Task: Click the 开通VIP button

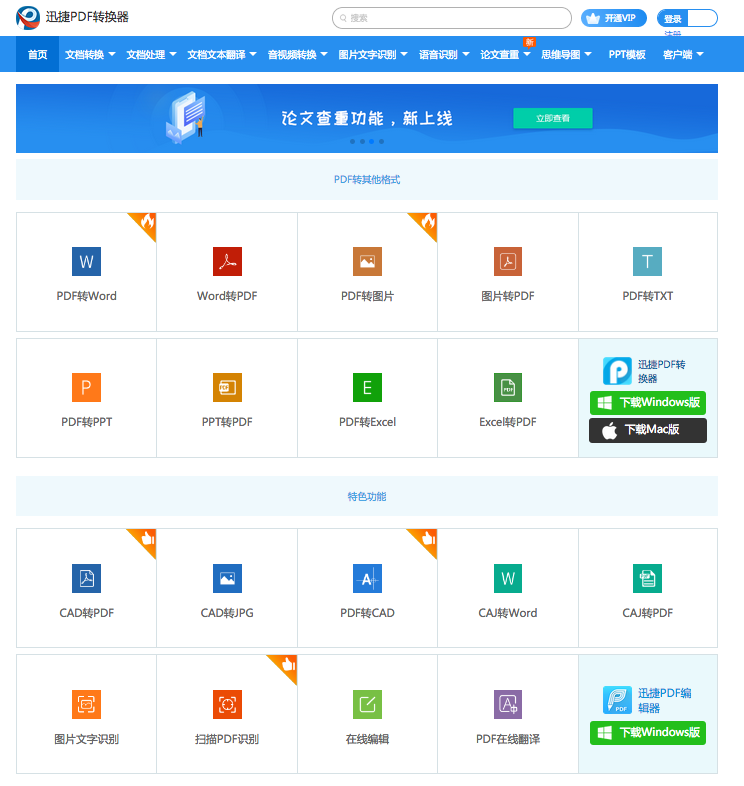Action: pos(614,18)
